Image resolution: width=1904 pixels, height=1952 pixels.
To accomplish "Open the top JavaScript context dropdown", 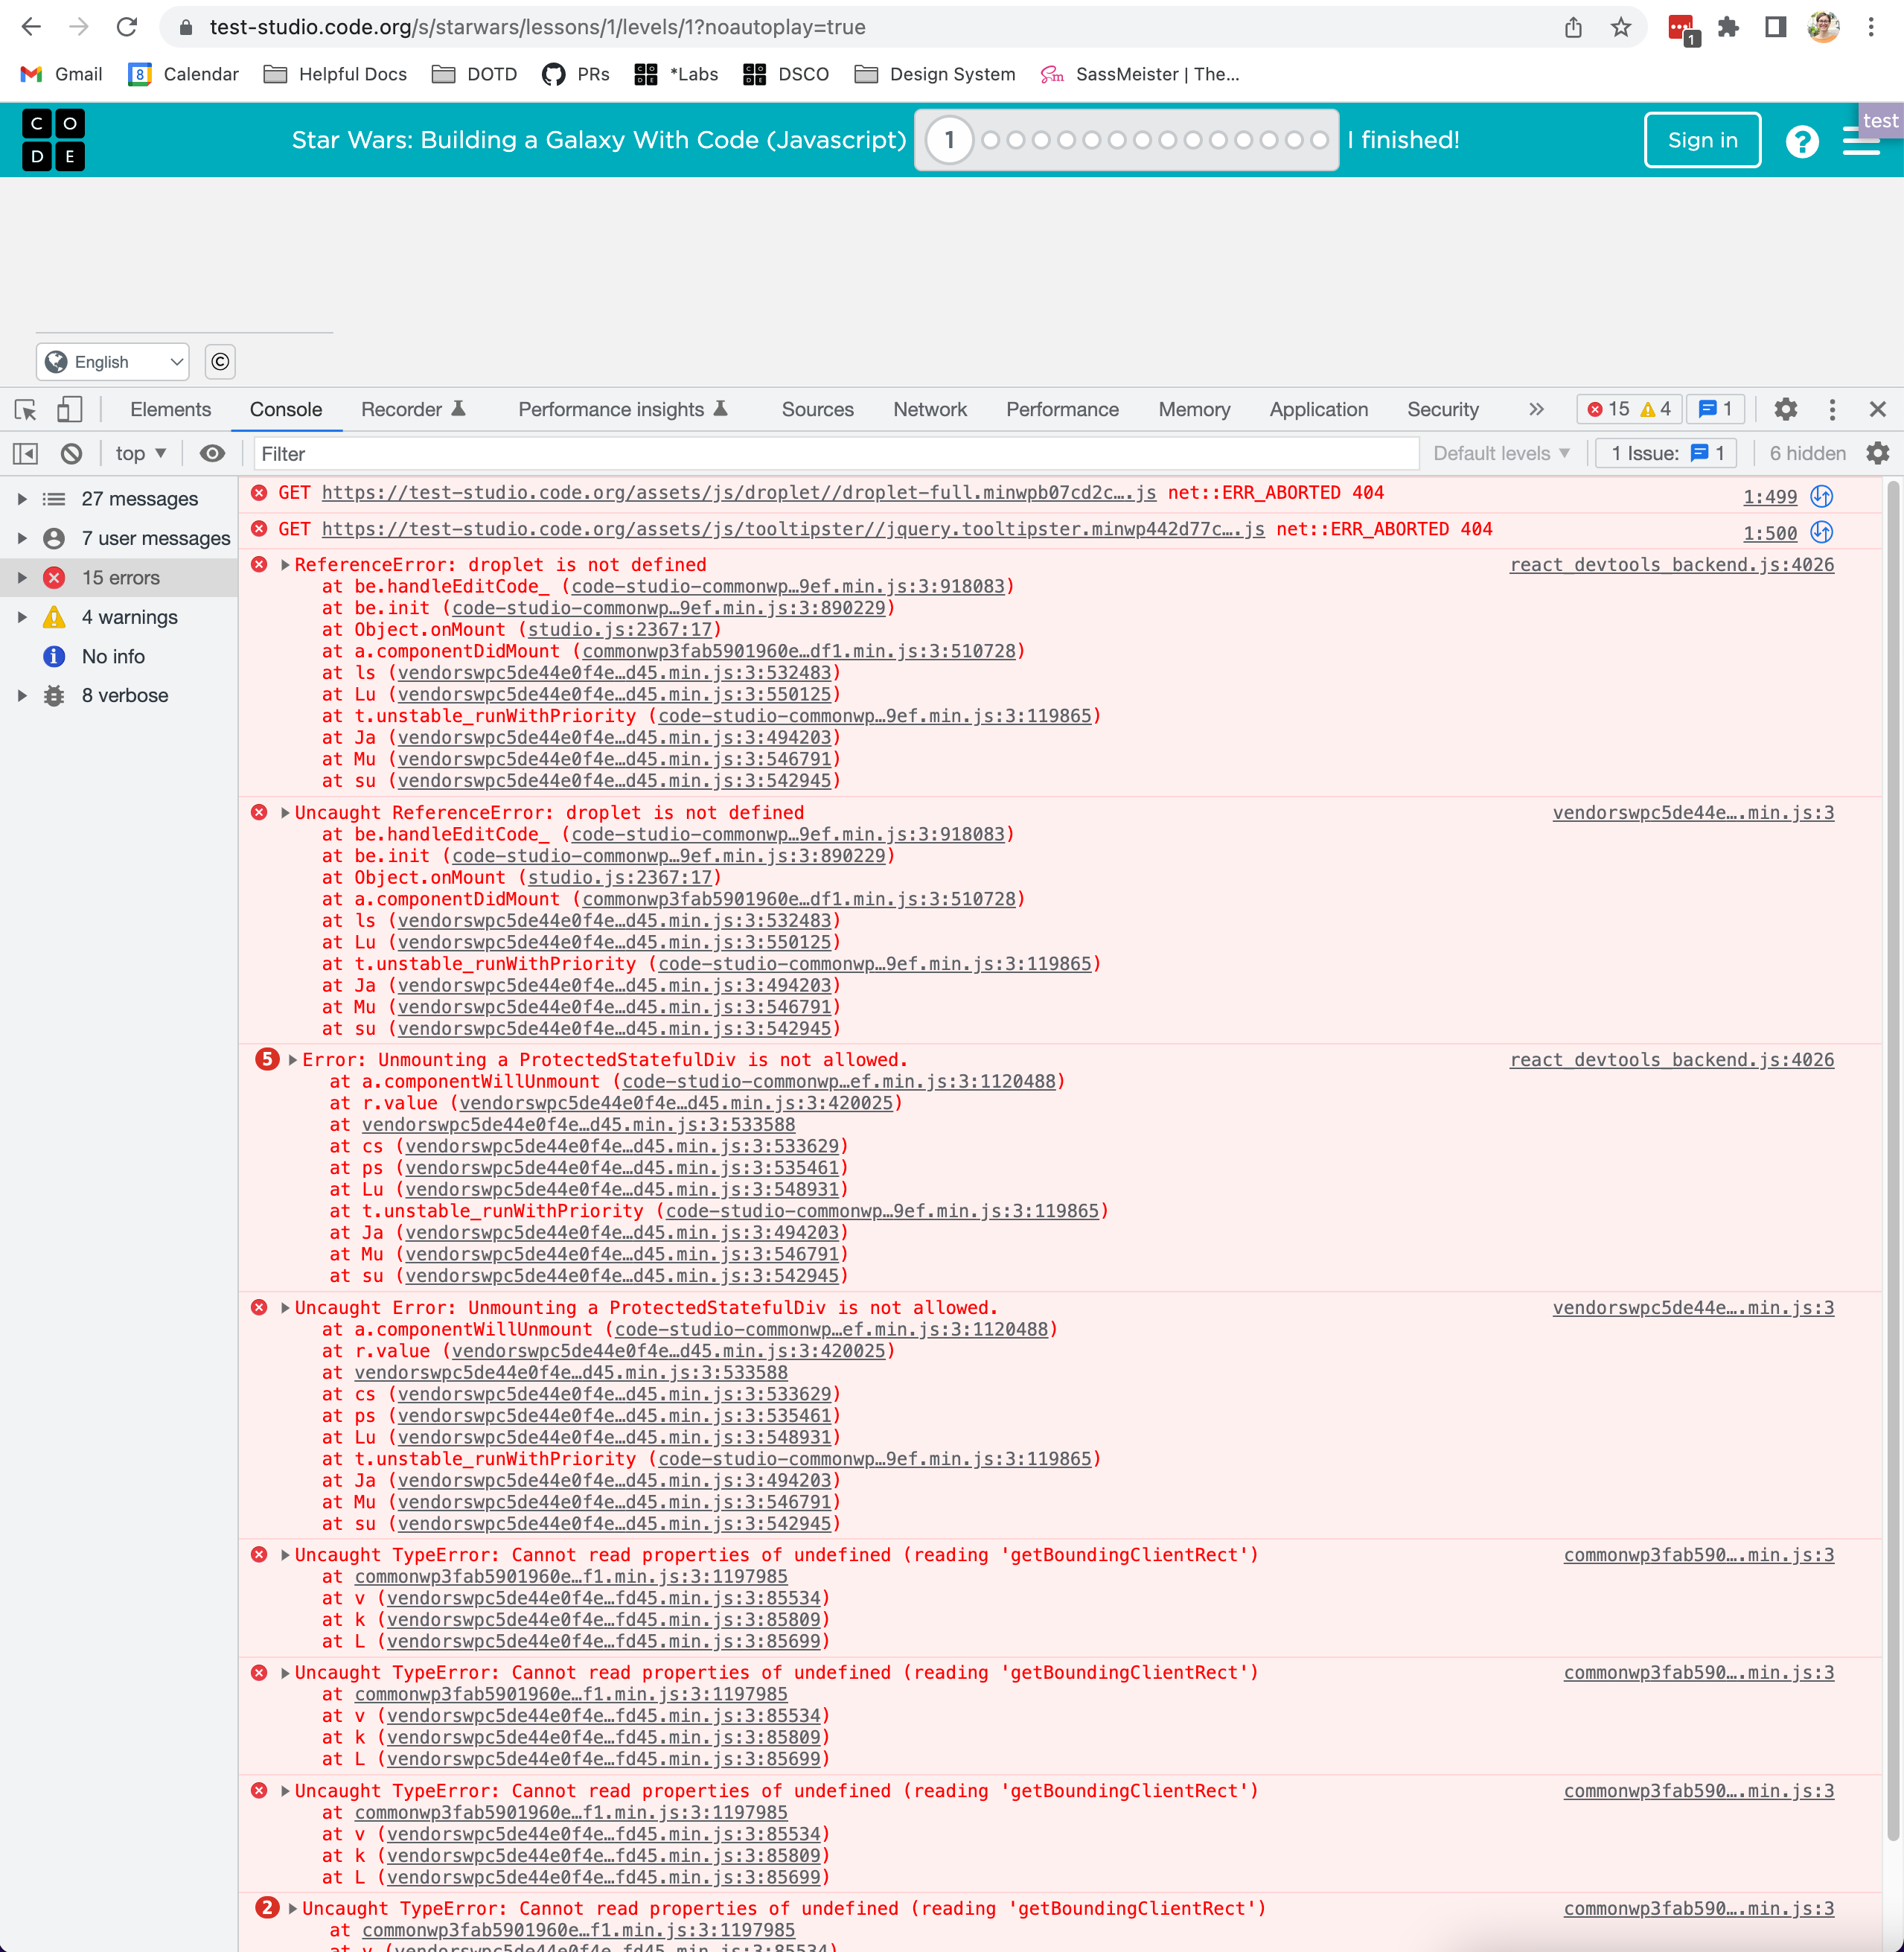I will [141, 454].
